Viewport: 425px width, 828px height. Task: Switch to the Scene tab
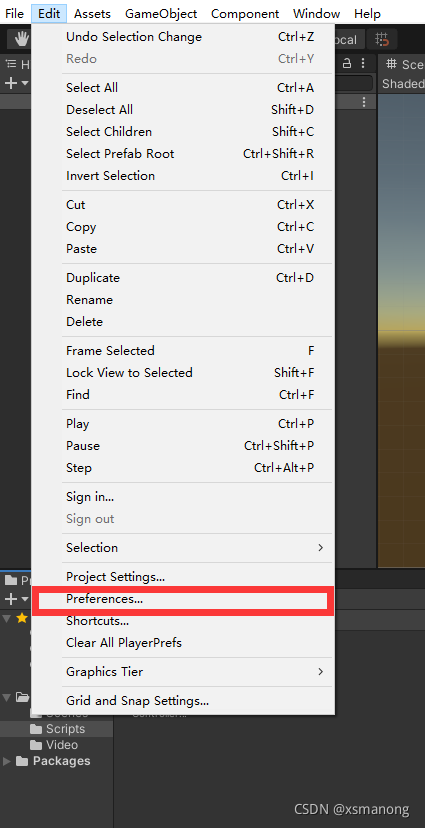404,64
